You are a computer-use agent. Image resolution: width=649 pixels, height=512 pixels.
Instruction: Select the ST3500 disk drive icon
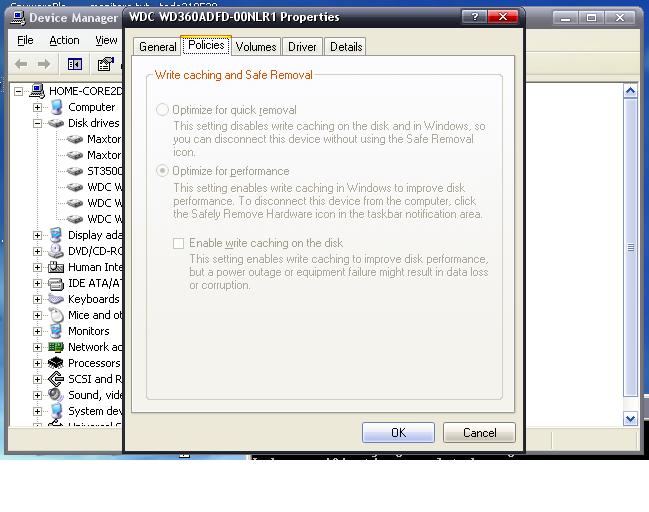click(75, 171)
